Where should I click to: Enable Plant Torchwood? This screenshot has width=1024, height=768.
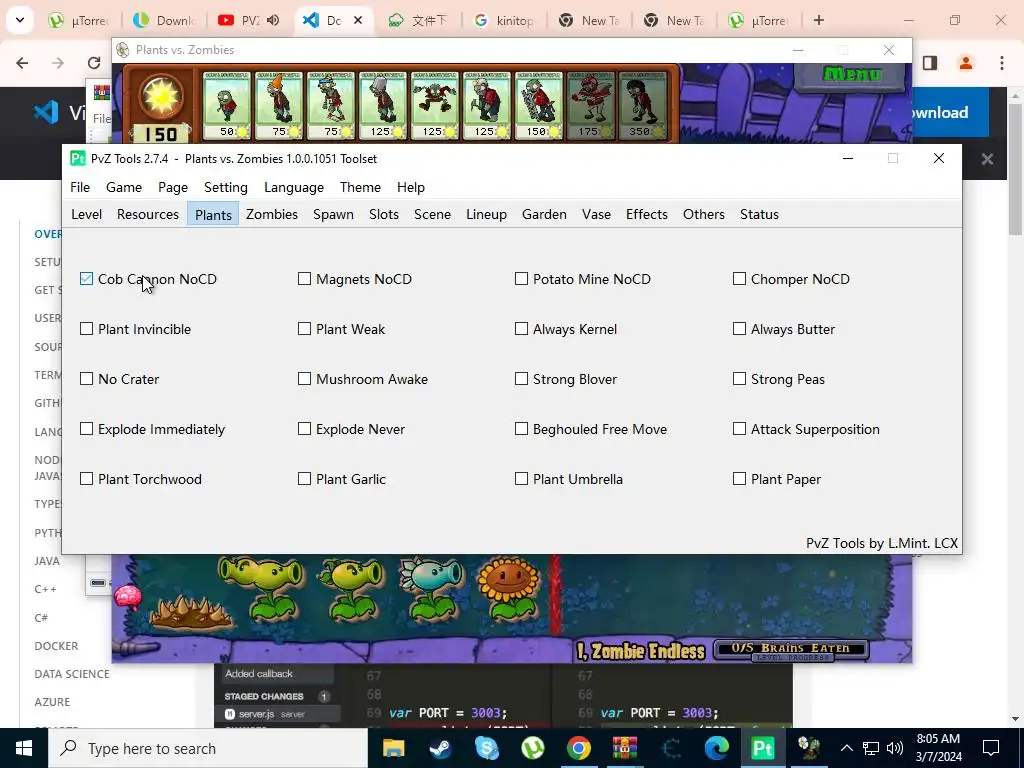coord(86,479)
